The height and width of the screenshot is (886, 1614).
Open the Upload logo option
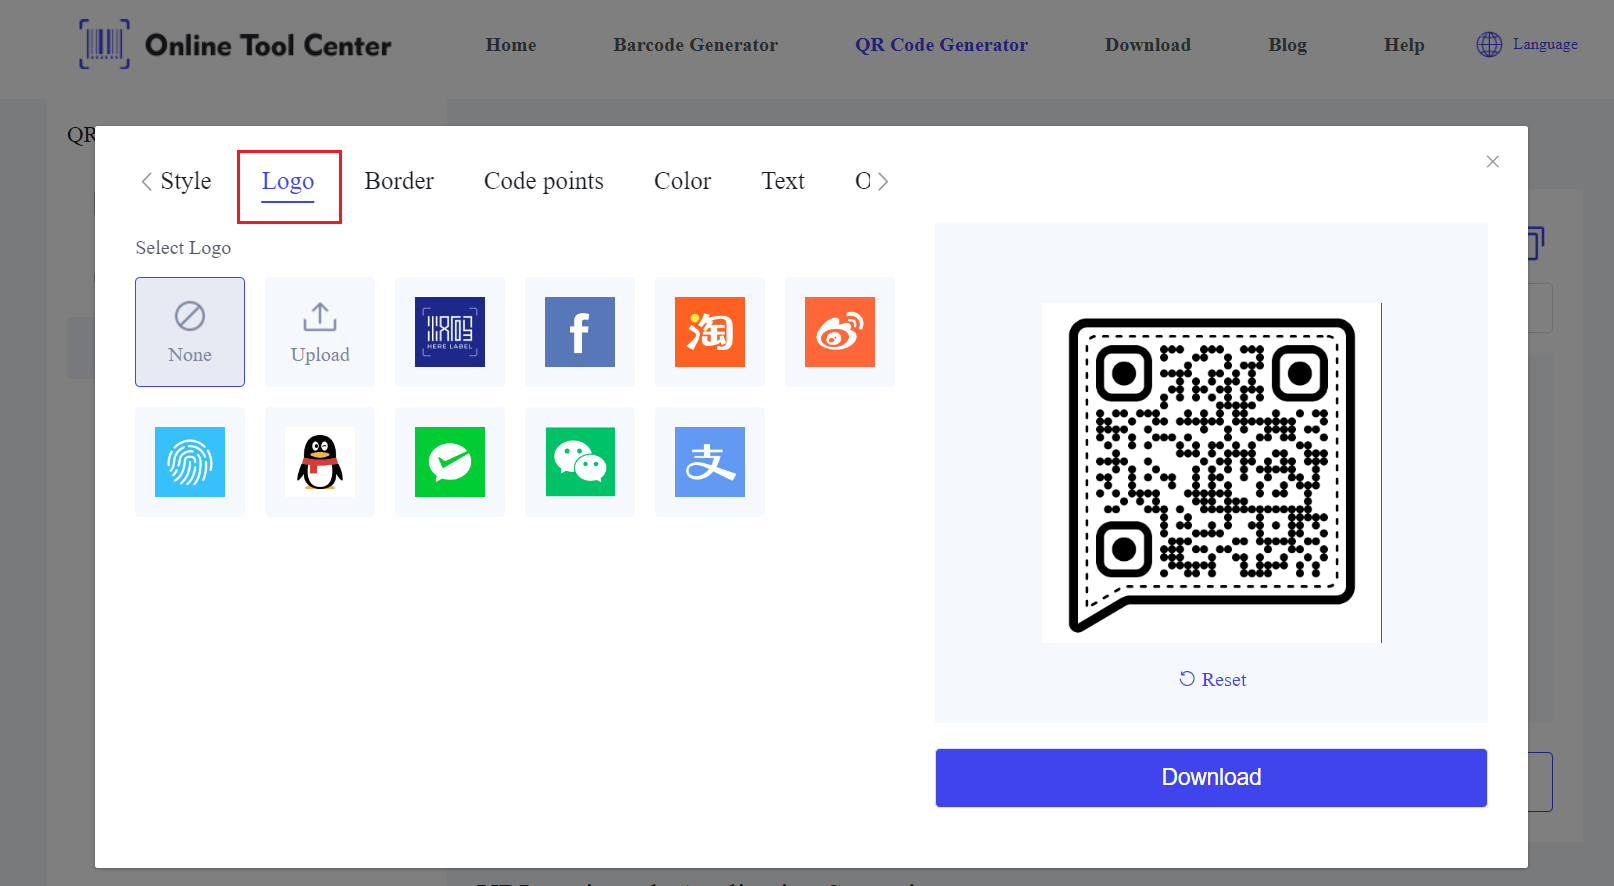click(320, 332)
